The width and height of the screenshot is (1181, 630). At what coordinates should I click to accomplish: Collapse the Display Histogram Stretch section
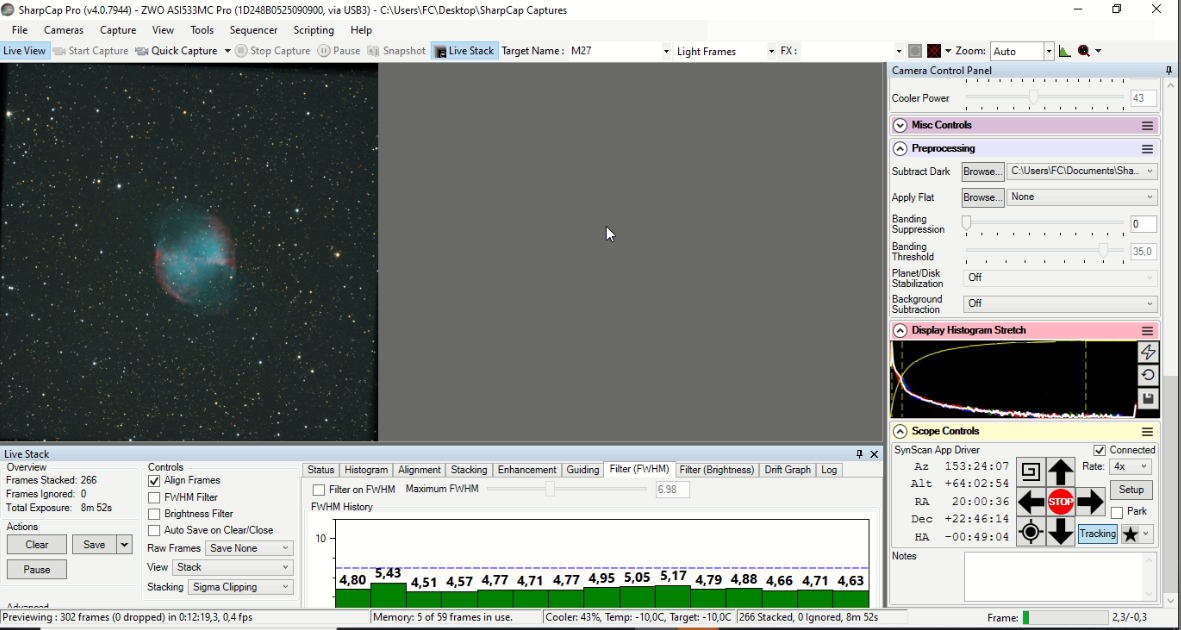point(899,330)
